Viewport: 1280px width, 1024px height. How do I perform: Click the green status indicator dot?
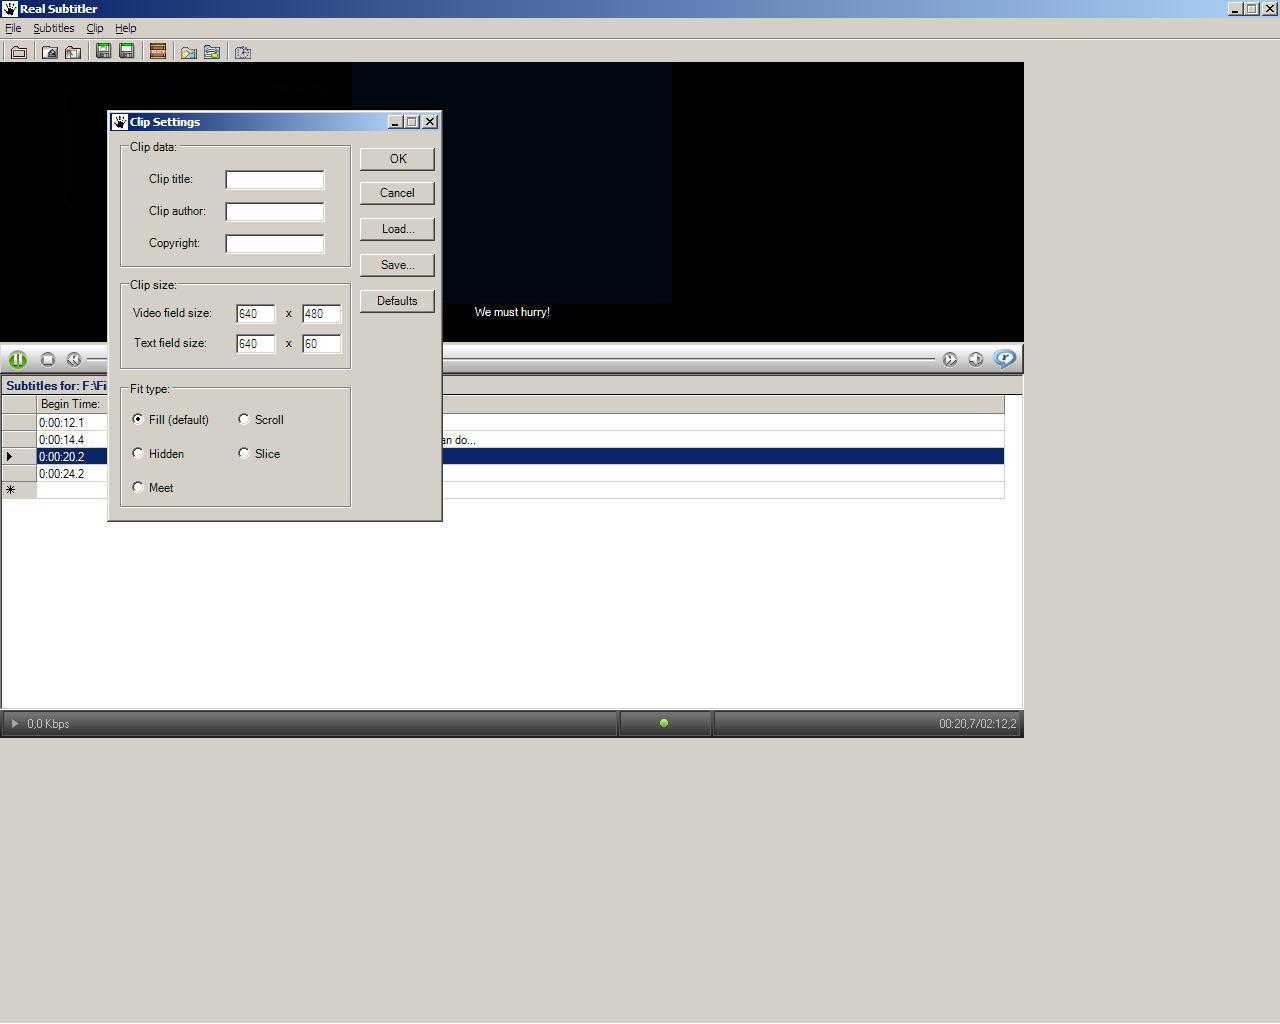(664, 723)
